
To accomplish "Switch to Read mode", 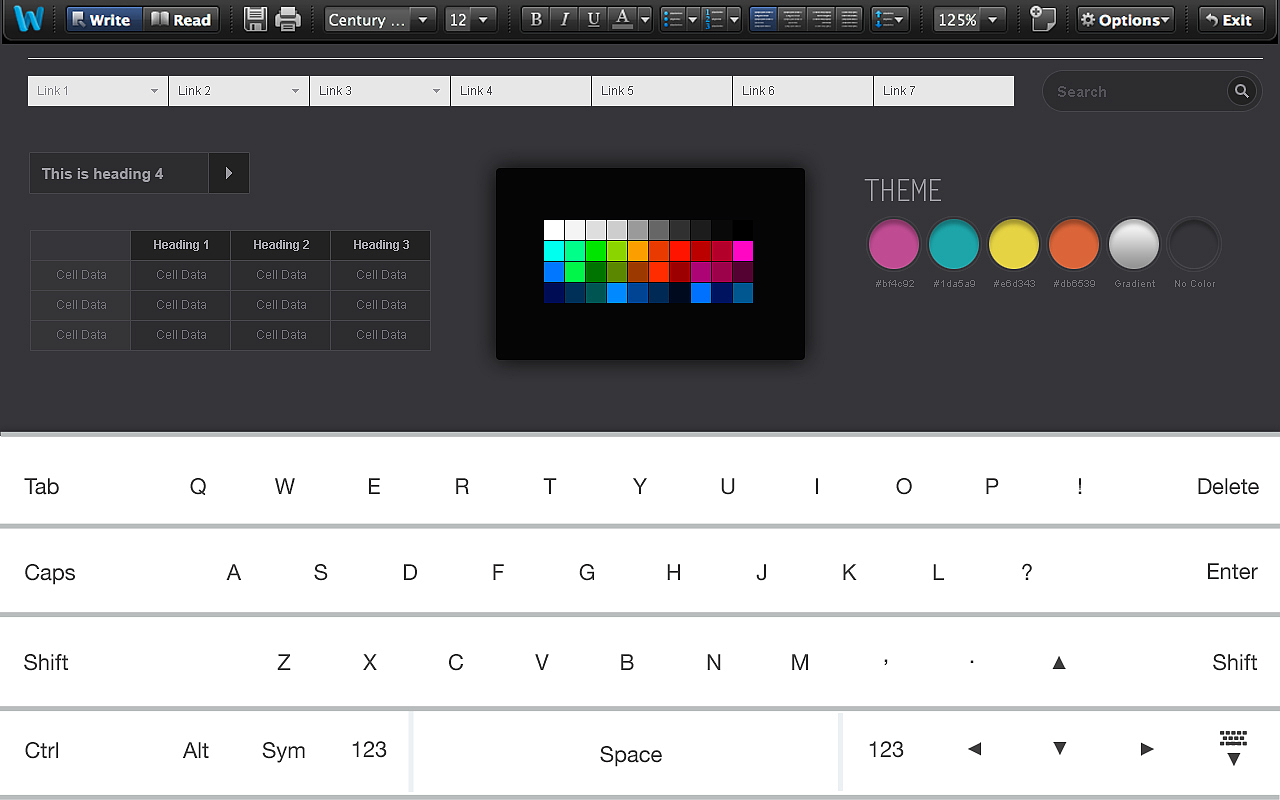I will [181, 19].
